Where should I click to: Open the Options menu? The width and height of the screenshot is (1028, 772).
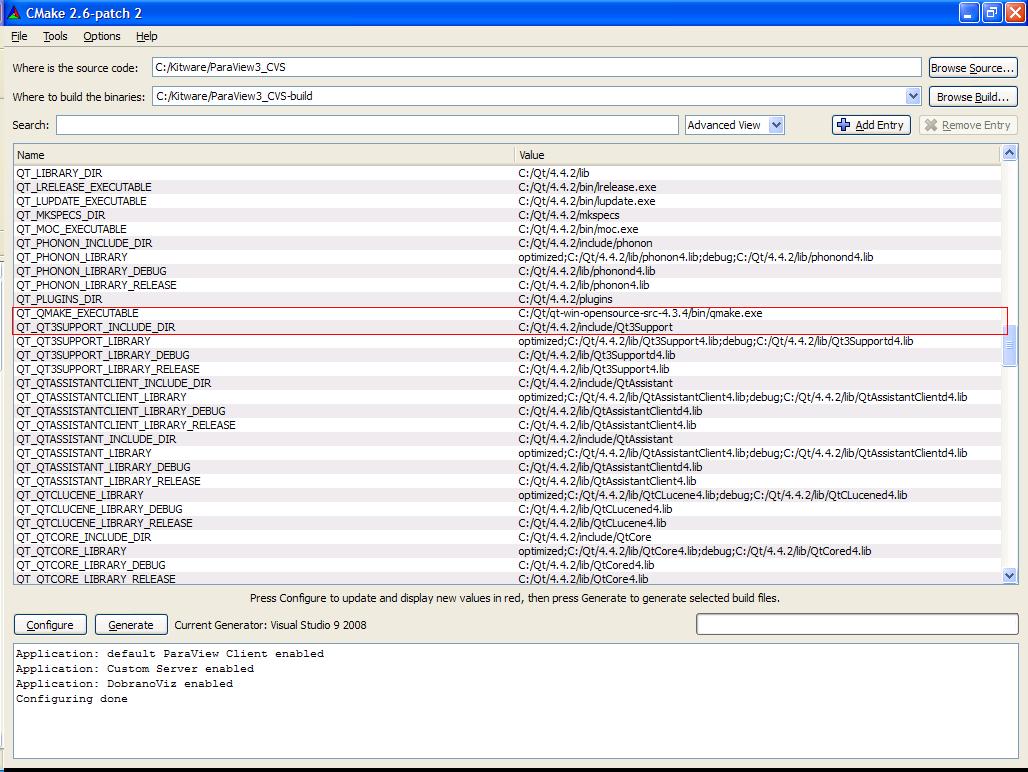point(102,36)
